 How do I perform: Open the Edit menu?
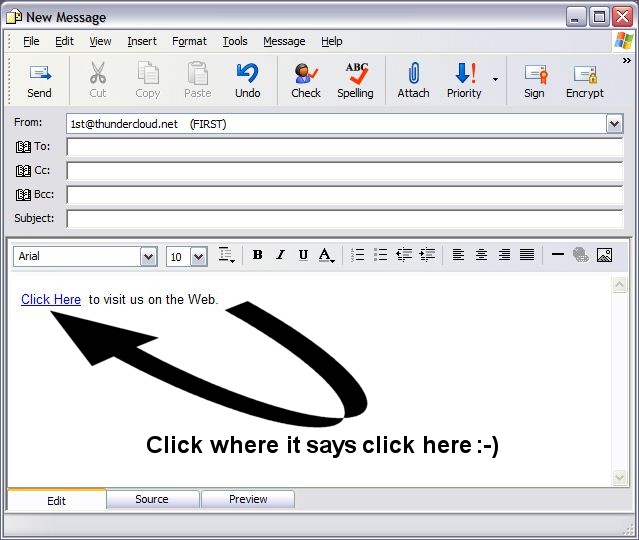[64, 41]
